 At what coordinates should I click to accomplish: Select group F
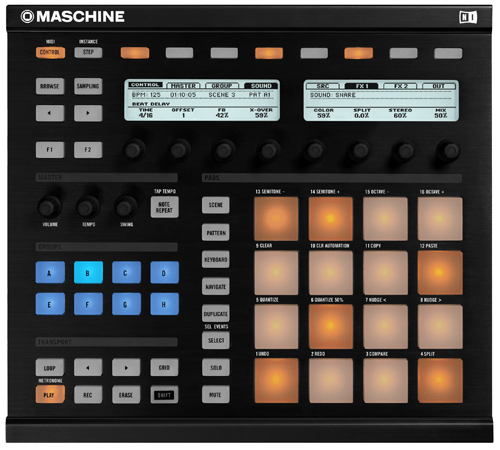tap(88, 304)
